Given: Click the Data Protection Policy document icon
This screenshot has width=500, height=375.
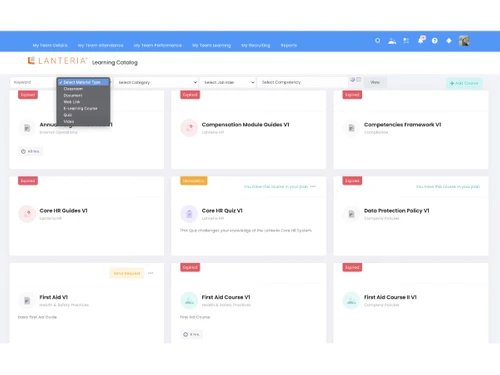Looking at the screenshot, I should click(351, 214).
